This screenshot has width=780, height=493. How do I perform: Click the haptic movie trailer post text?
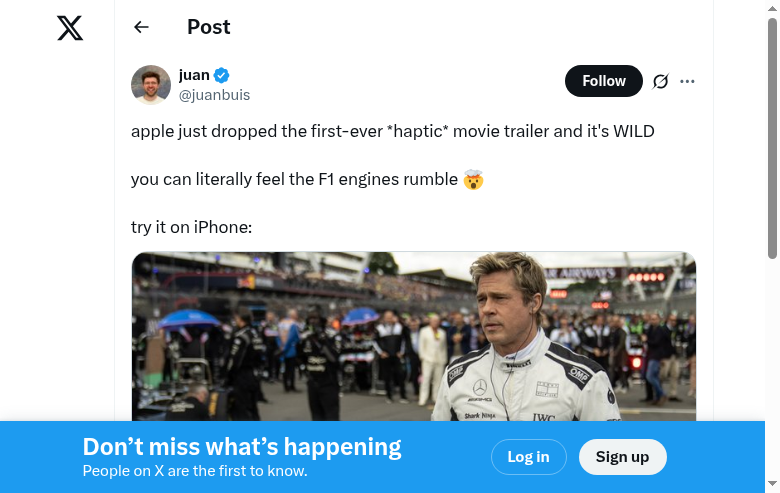(392, 131)
